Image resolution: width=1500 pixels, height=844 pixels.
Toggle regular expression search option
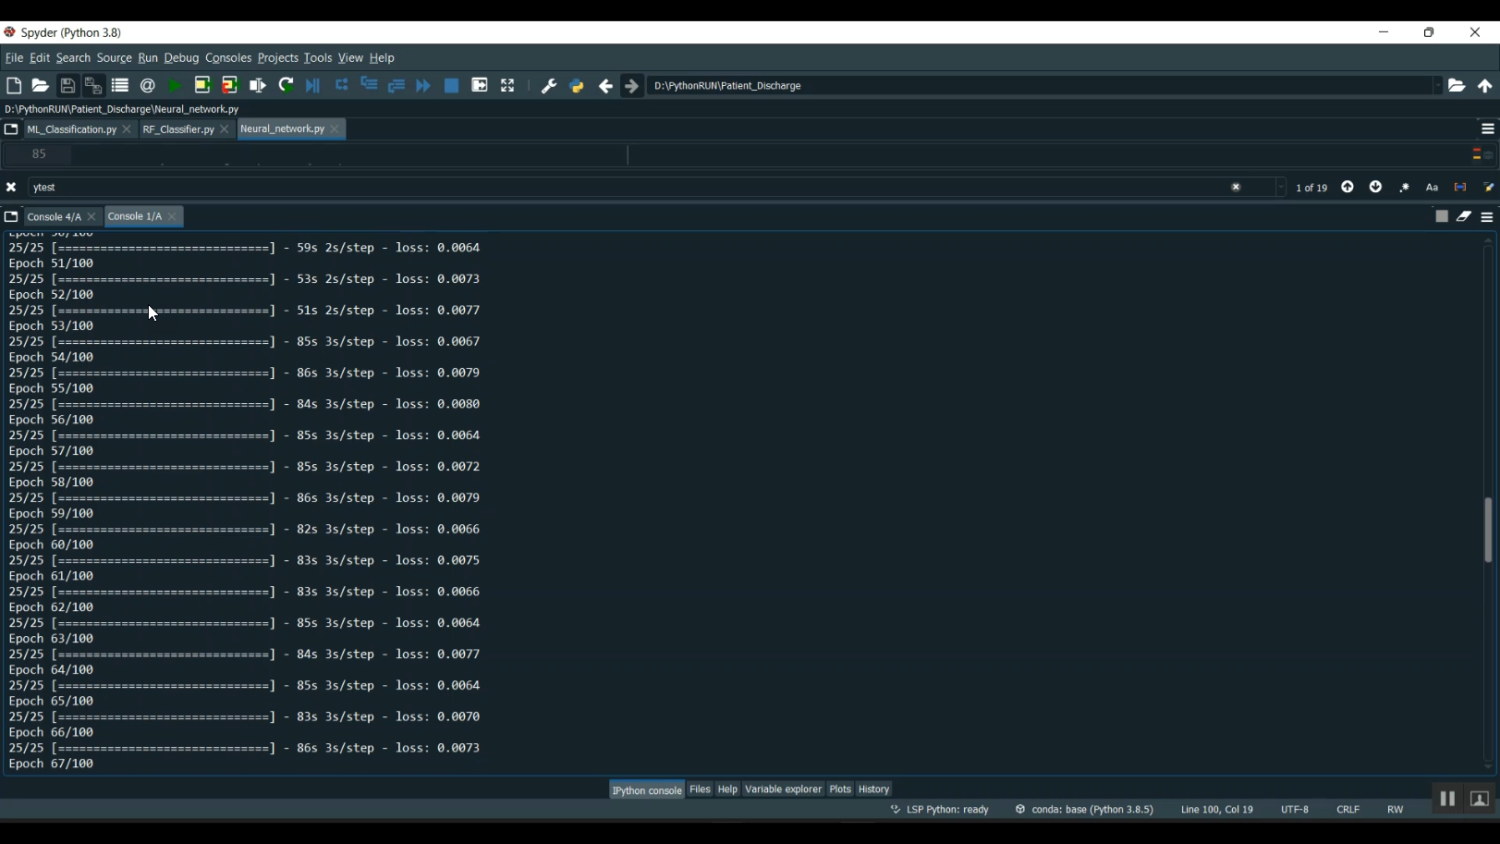[x=1404, y=187]
